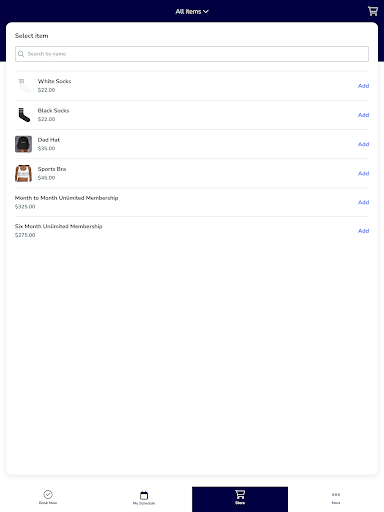Add Sports Bra to cart
384x512 pixels.
pyautogui.click(x=363, y=173)
